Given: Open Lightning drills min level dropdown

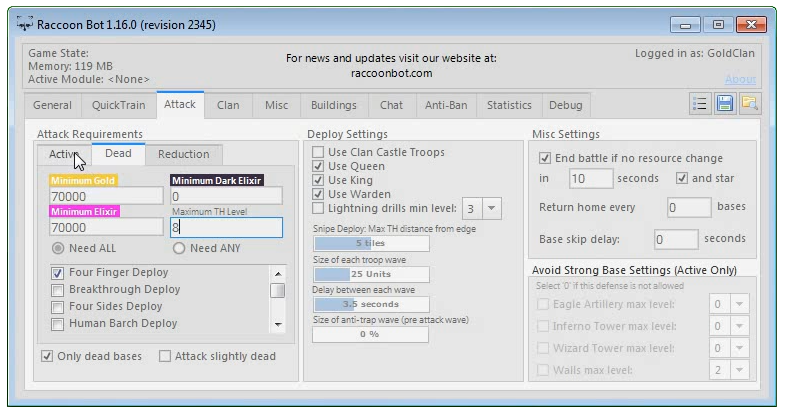Looking at the screenshot, I should click(x=491, y=208).
